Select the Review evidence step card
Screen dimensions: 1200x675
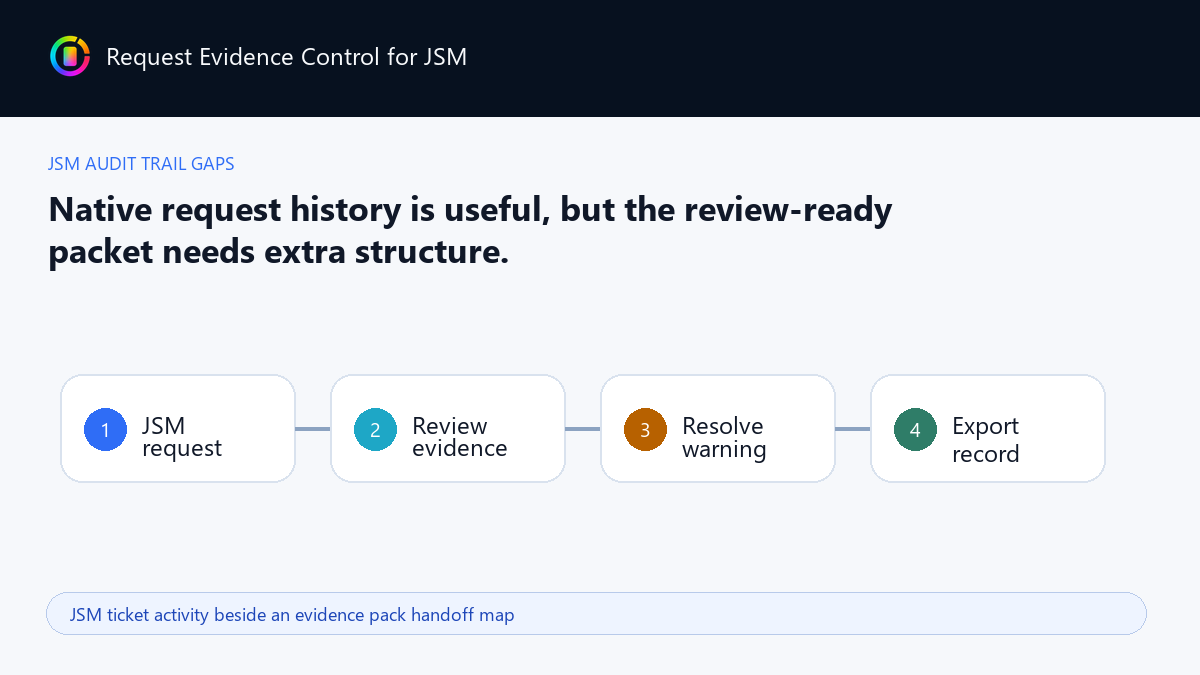[448, 429]
